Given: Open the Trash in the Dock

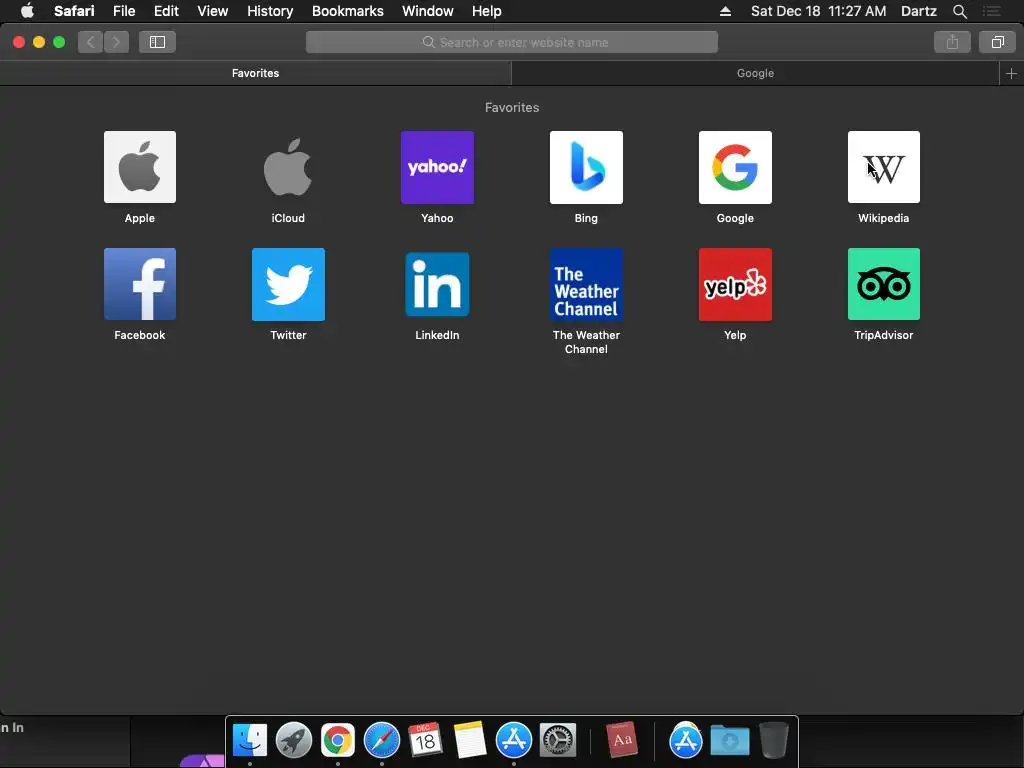Looking at the screenshot, I should point(774,740).
